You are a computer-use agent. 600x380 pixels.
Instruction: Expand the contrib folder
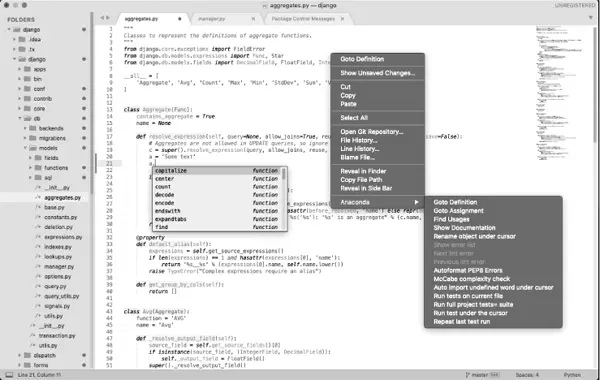click(x=20, y=99)
